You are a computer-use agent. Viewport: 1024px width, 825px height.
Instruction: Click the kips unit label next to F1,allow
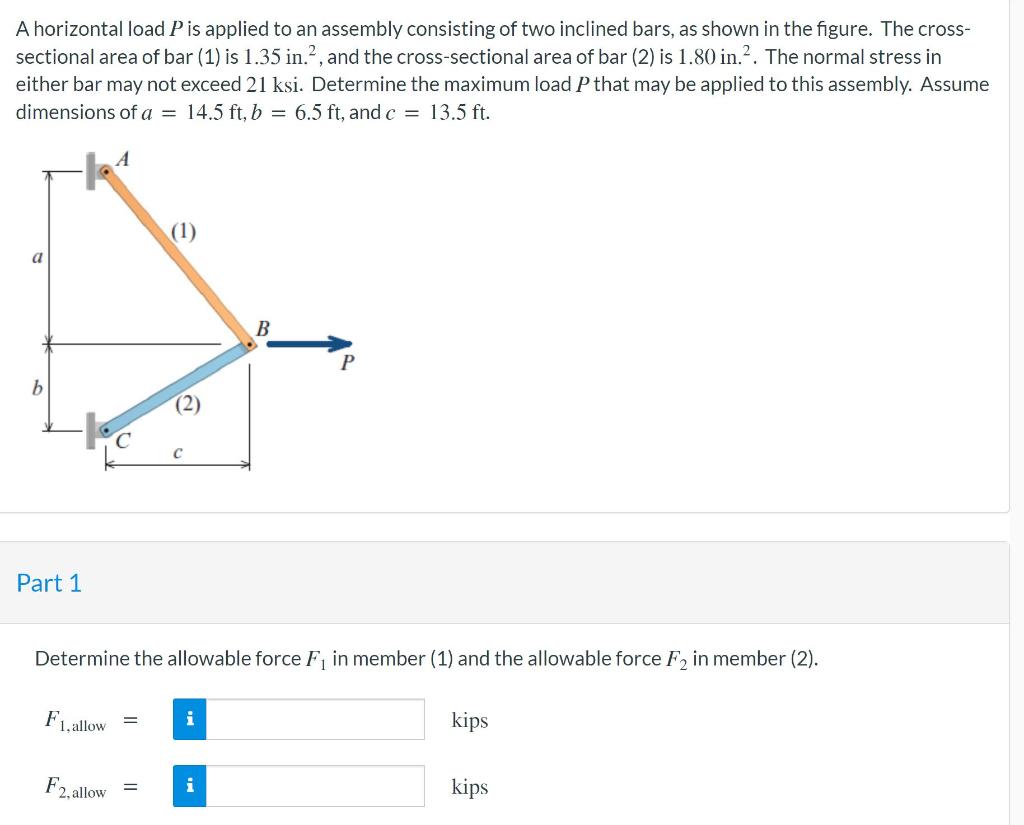tap(468, 719)
